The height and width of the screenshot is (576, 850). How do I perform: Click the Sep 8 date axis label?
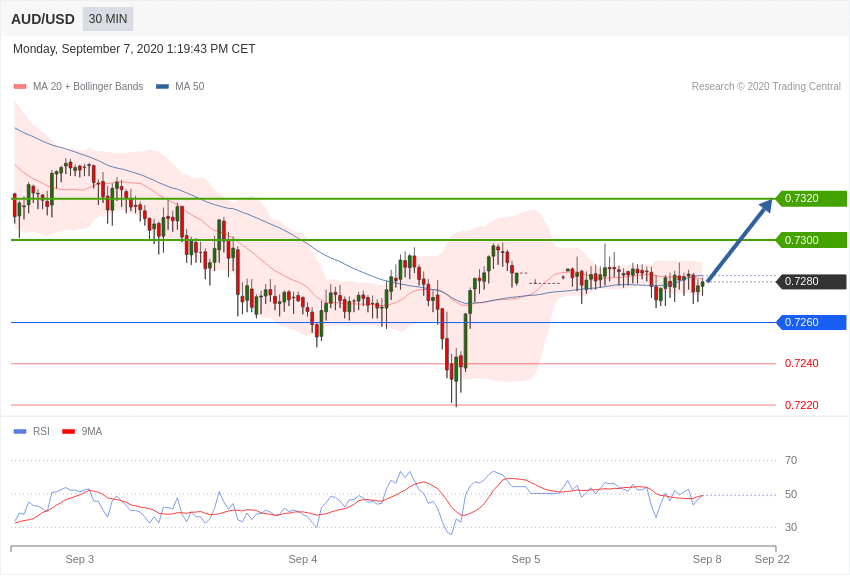click(707, 559)
